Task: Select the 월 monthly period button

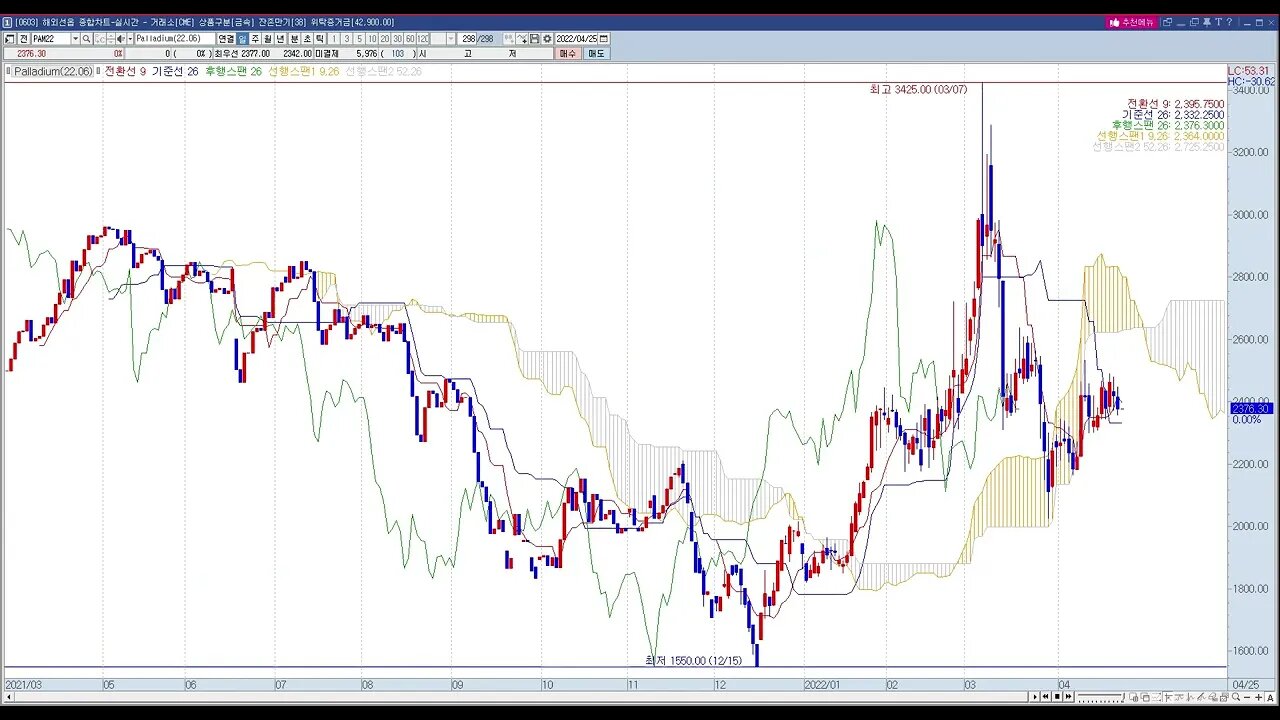Action: (x=268, y=39)
